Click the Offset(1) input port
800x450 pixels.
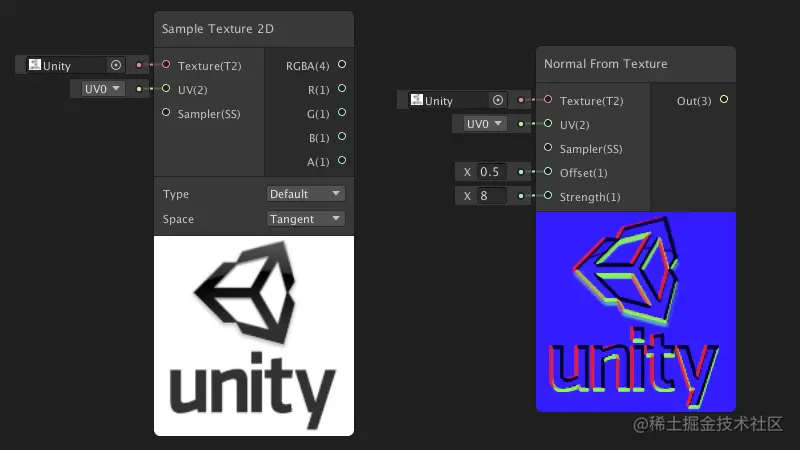tap(548, 171)
